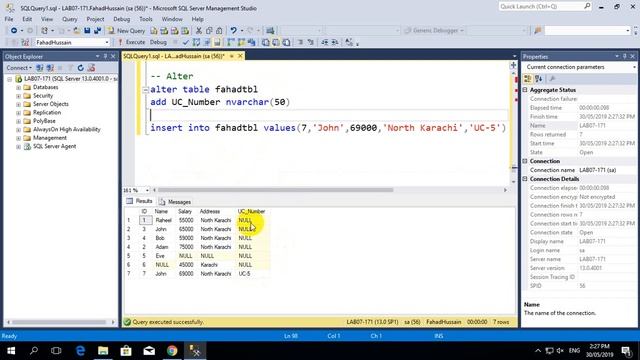This screenshot has height=360, width=640.
Task: Click the Quick Launch search box
Action: [x=544, y=7]
